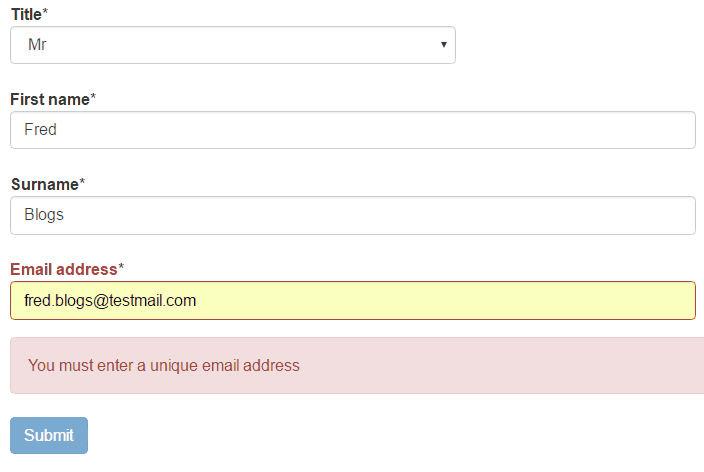The image size is (704, 472).
Task: Click the empty area inside the Email field
Action: 450,300
